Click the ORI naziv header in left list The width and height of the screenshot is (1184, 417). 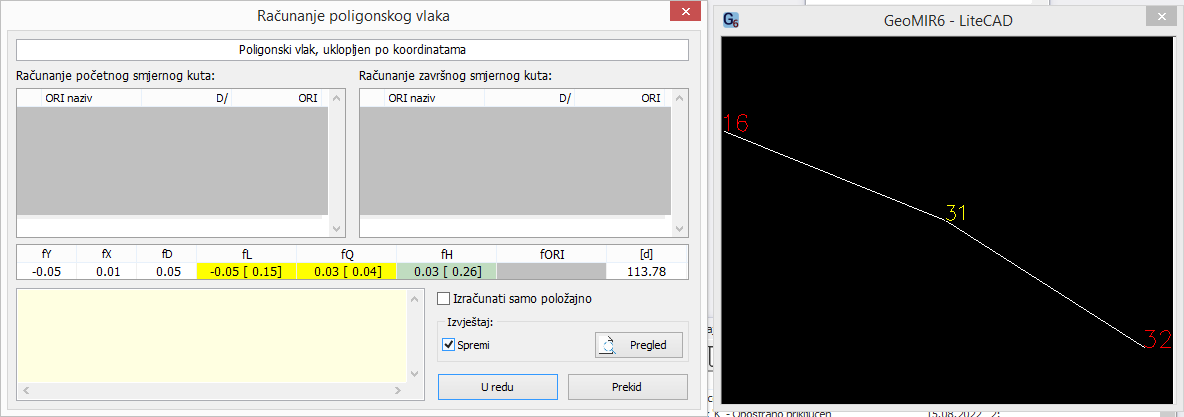pos(68,98)
